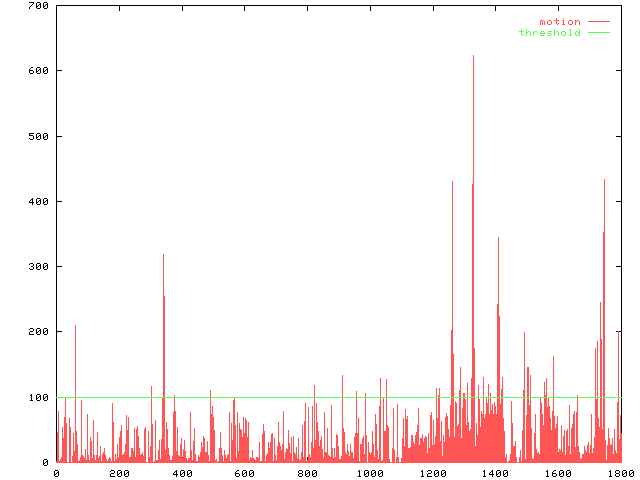Click the x-axis label 1800

tap(620, 474)
